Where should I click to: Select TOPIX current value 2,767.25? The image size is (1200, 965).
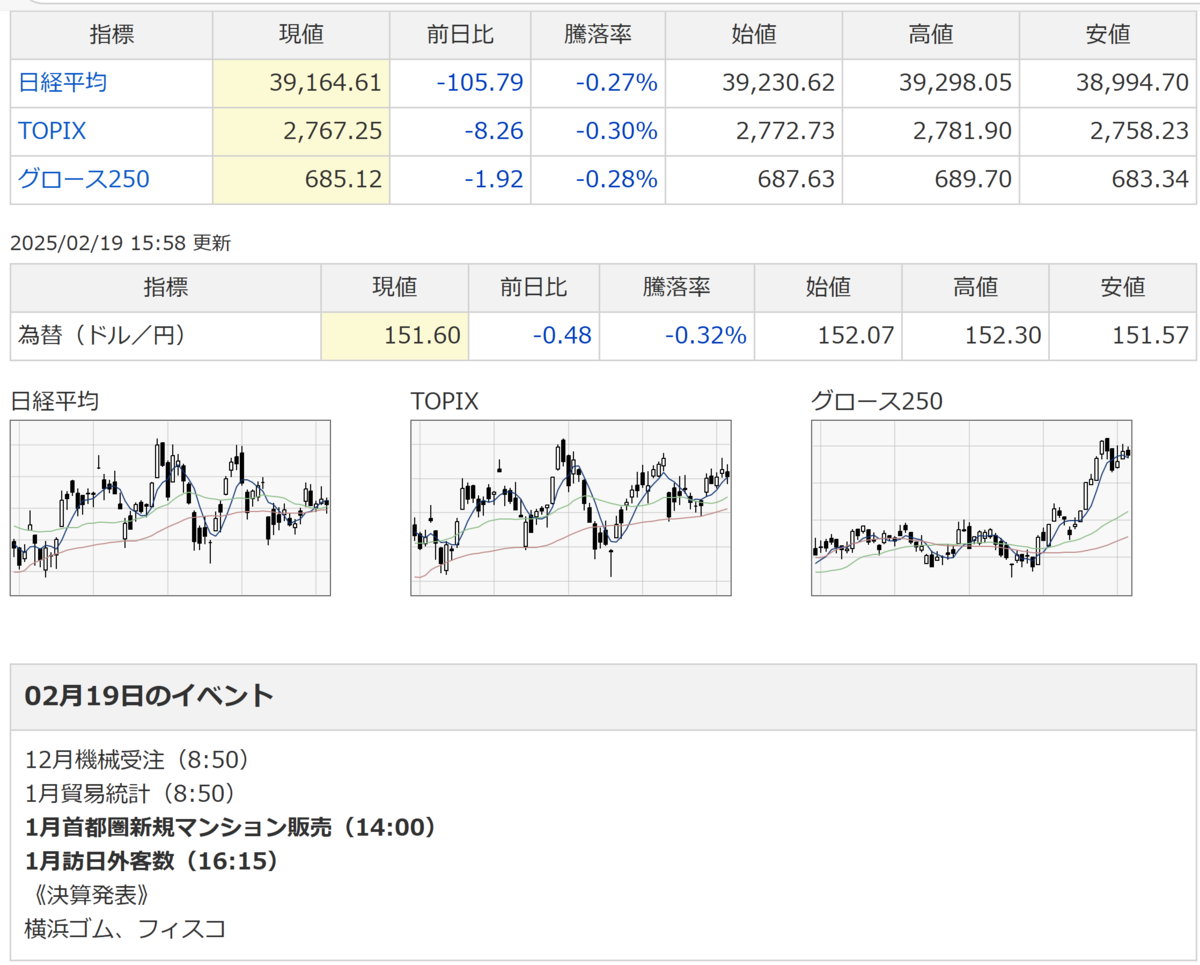point(334,131)
